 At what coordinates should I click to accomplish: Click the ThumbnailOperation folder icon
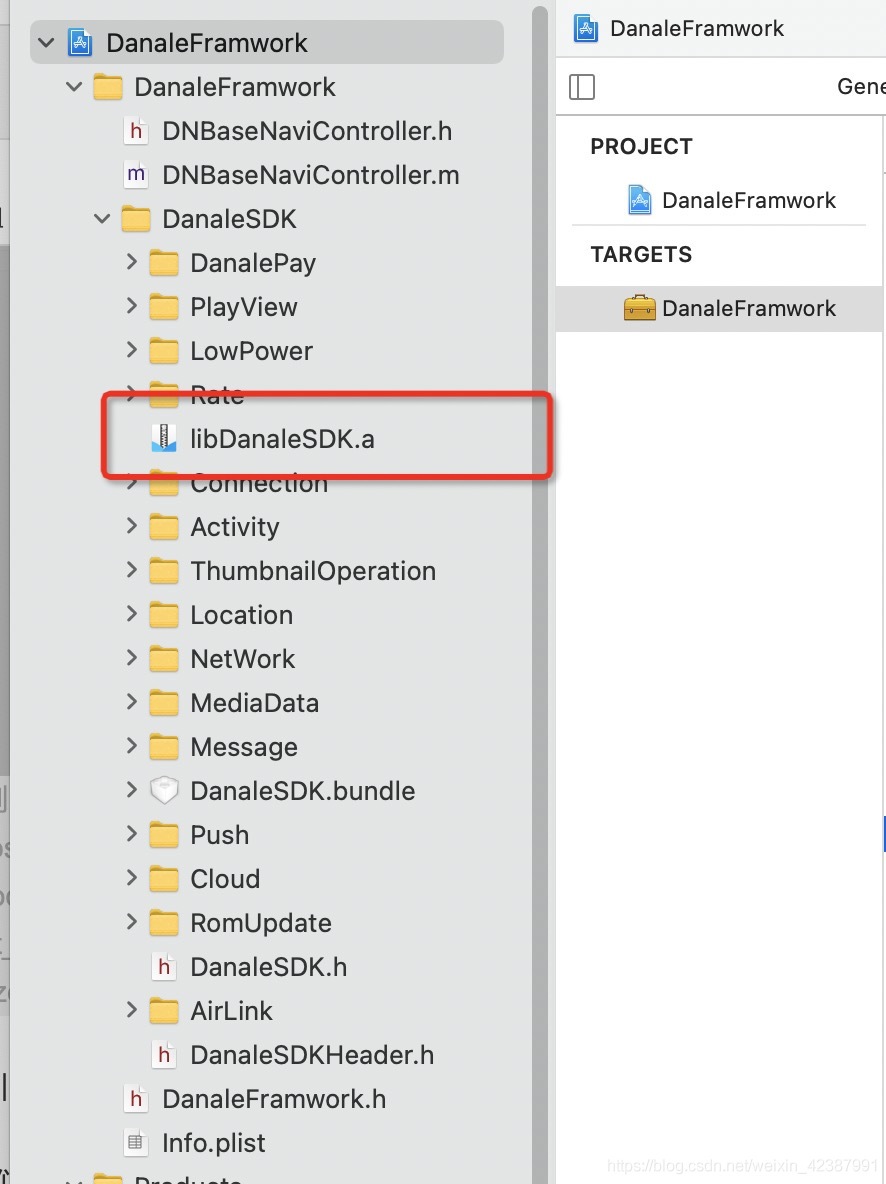pyautogui.click(x=164, y=571)
